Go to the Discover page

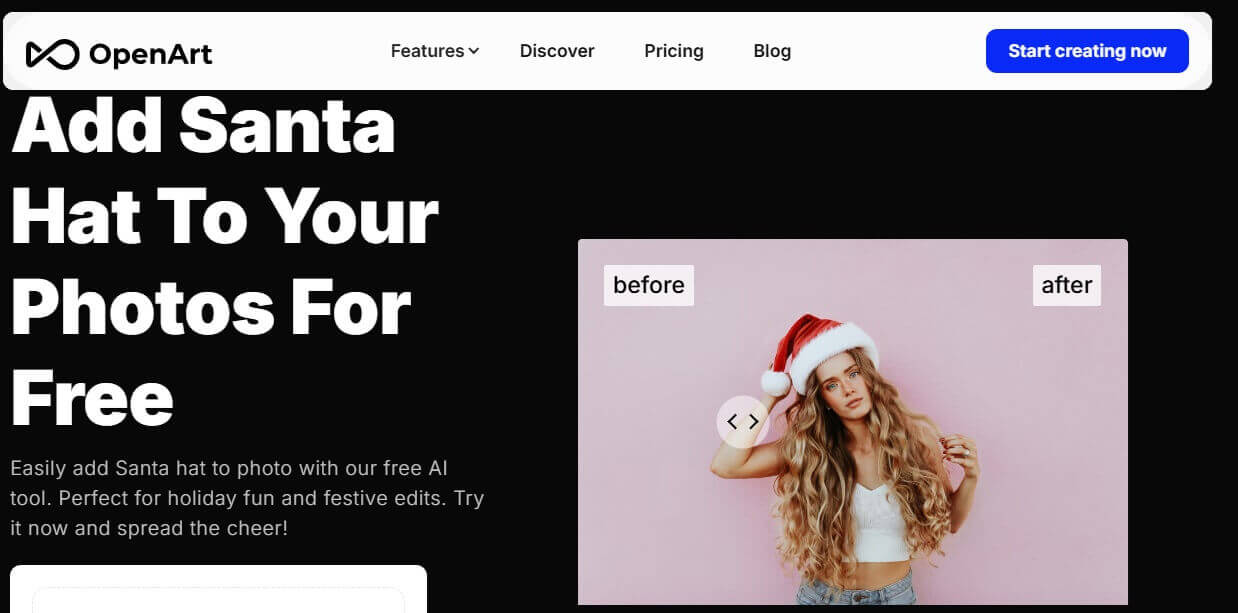click(x=557, y=51)
